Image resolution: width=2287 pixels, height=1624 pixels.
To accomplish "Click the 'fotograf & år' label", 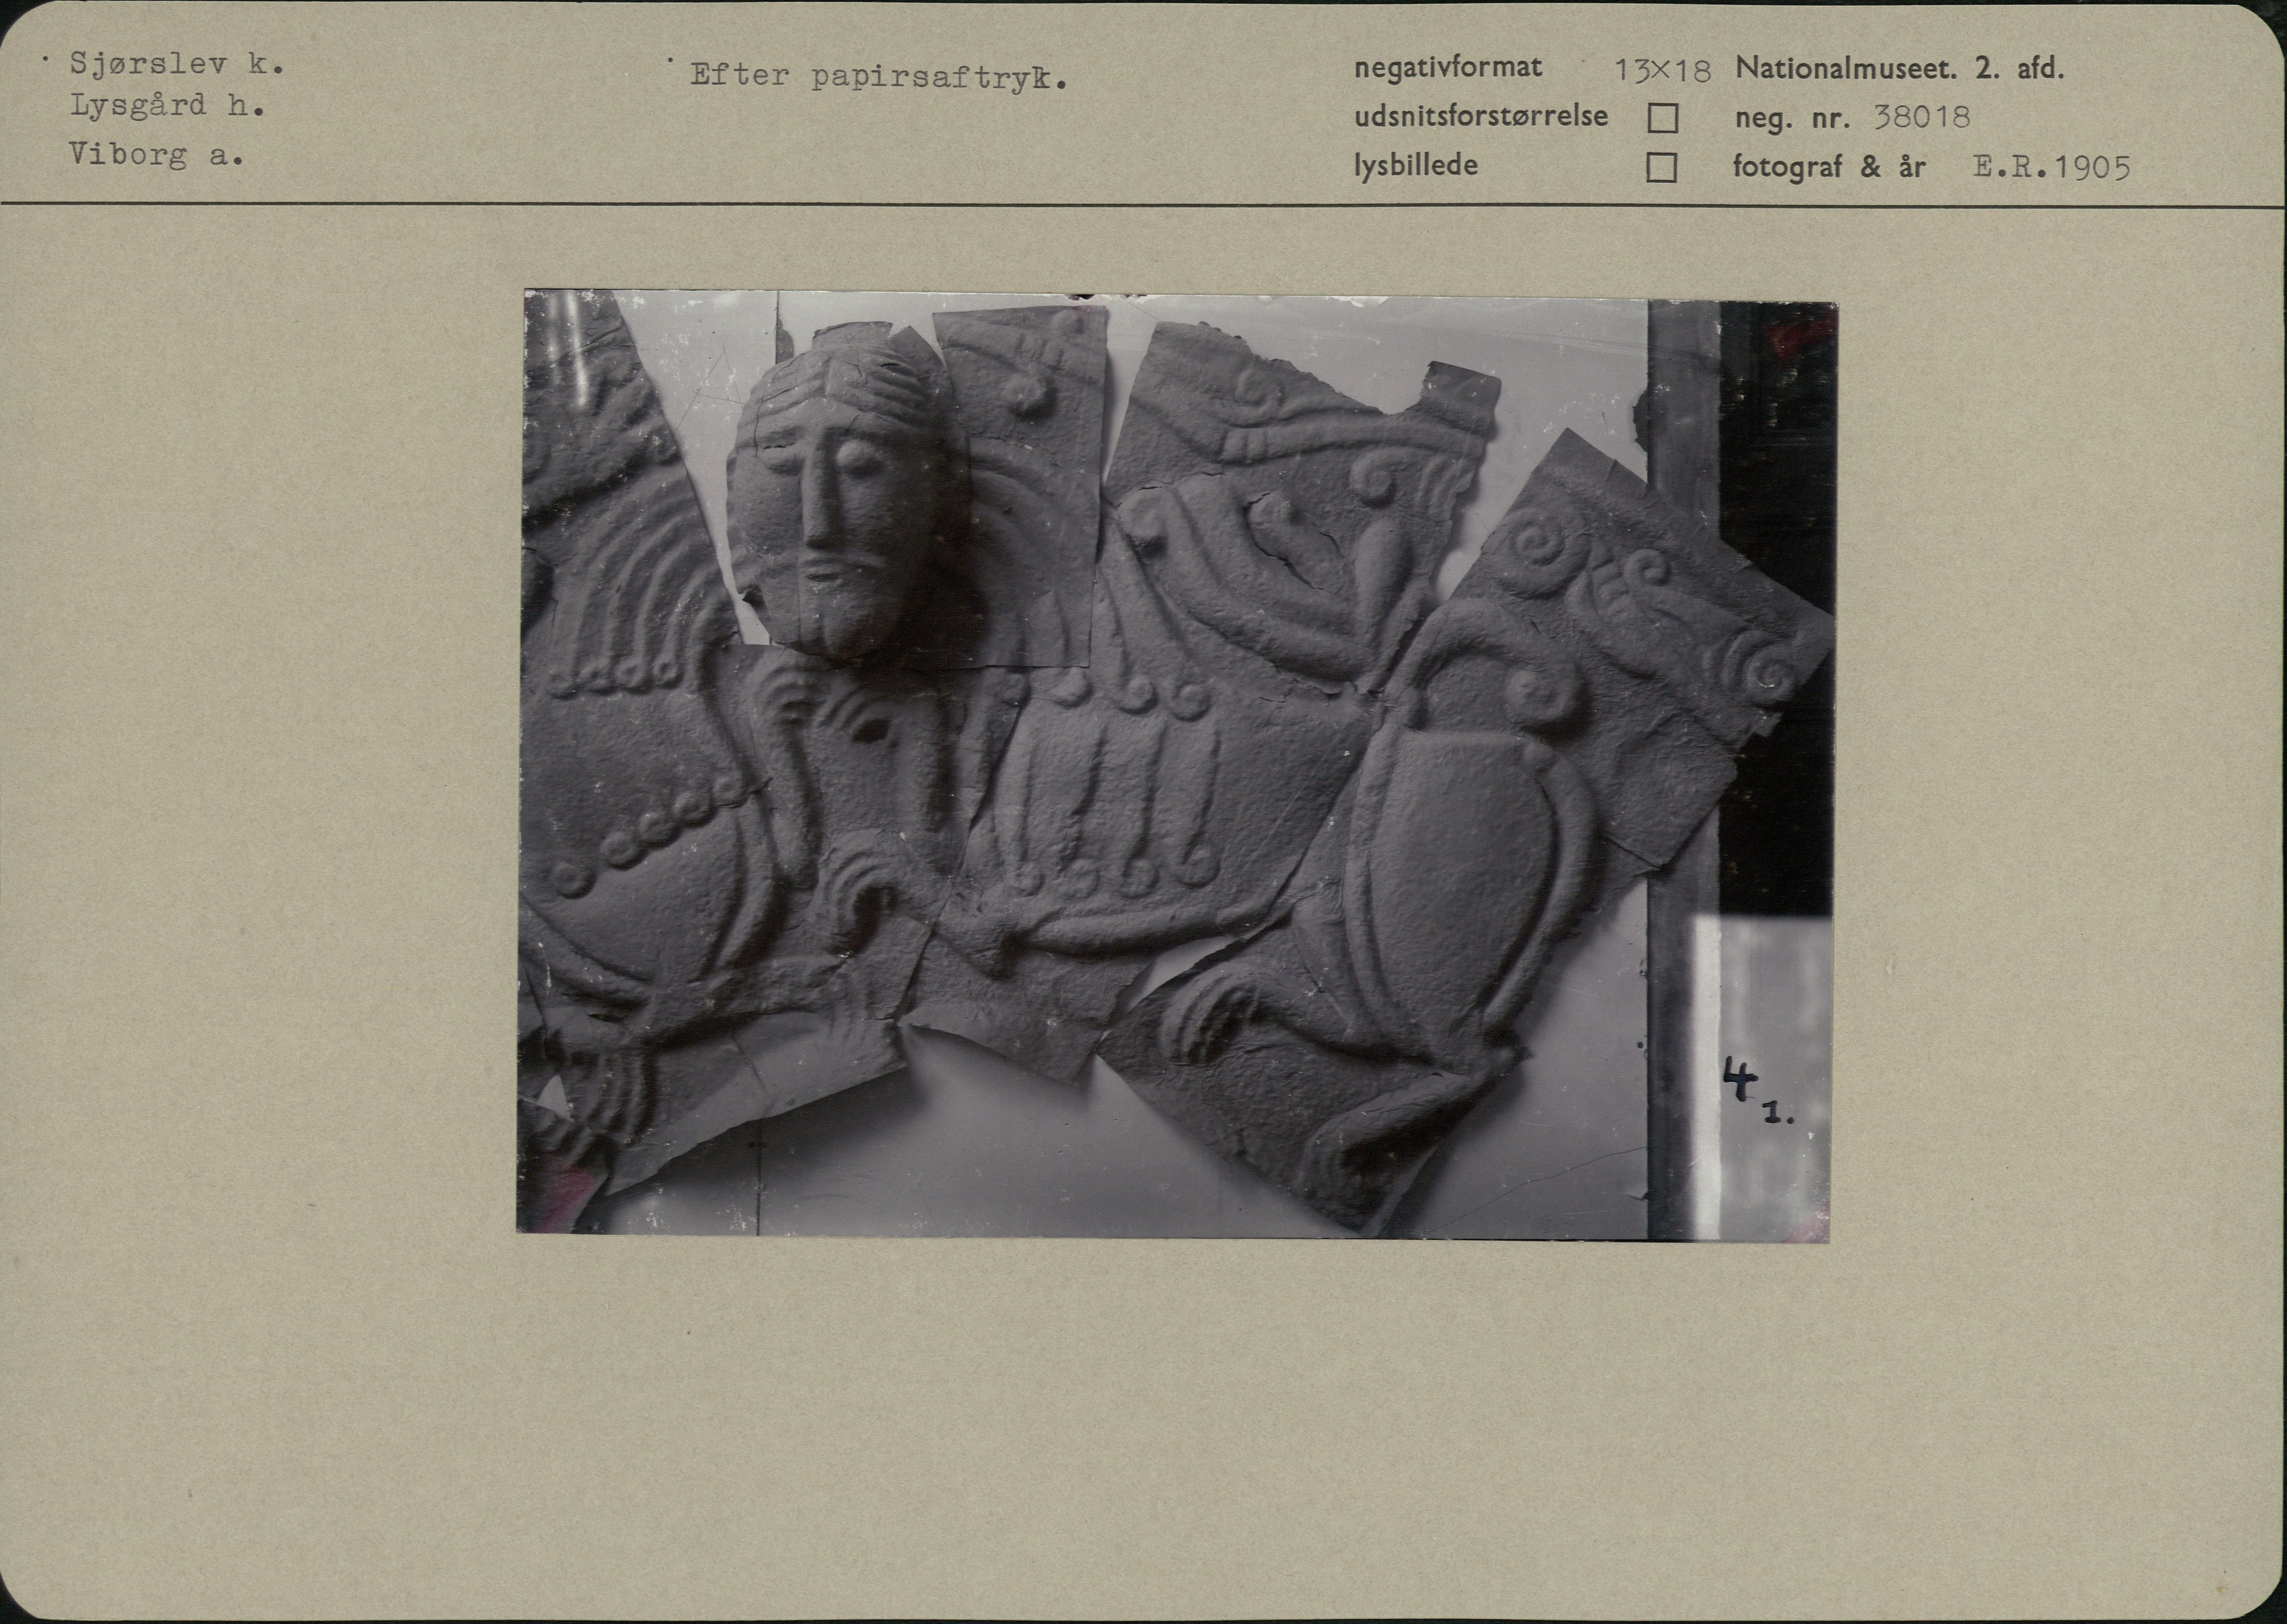I will tap(1829, 167).
